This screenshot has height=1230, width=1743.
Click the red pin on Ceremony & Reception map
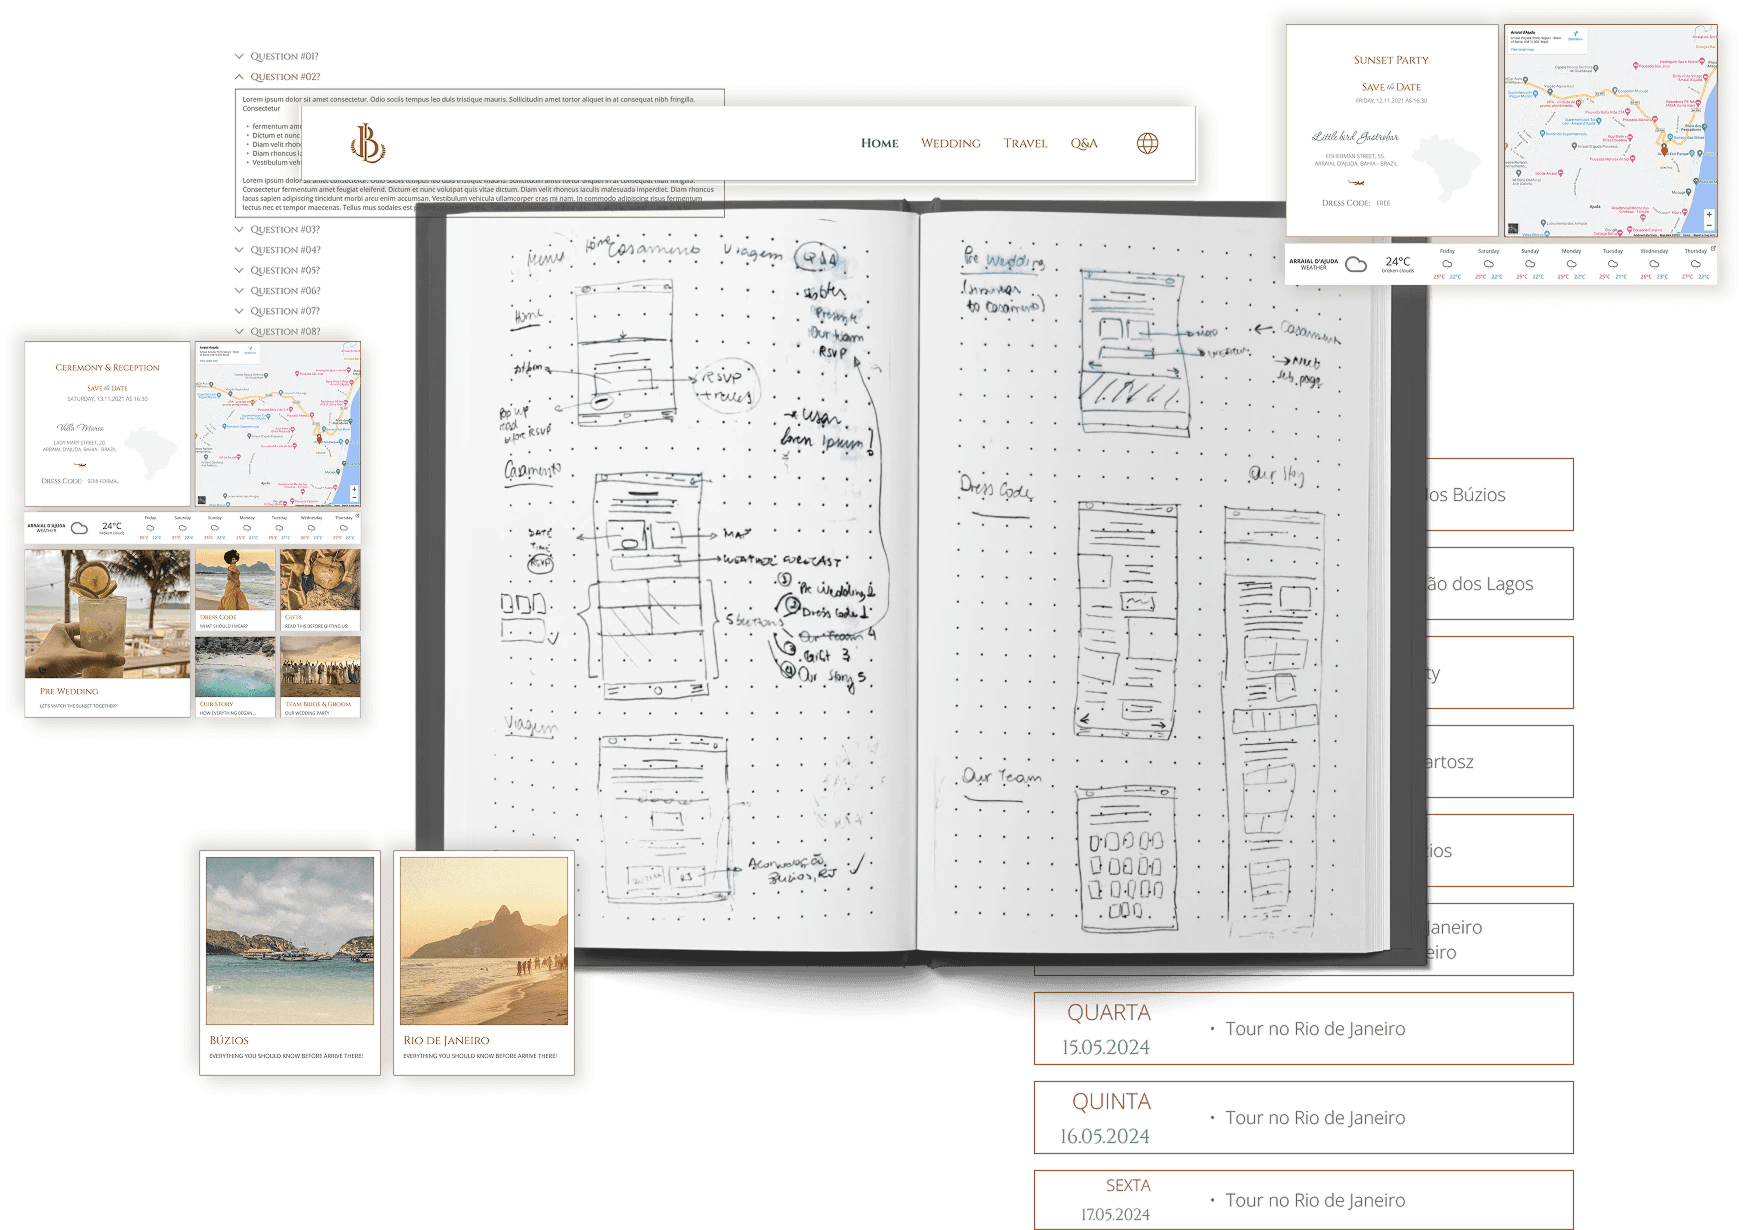pyautogui.click(x=319, y=438)
